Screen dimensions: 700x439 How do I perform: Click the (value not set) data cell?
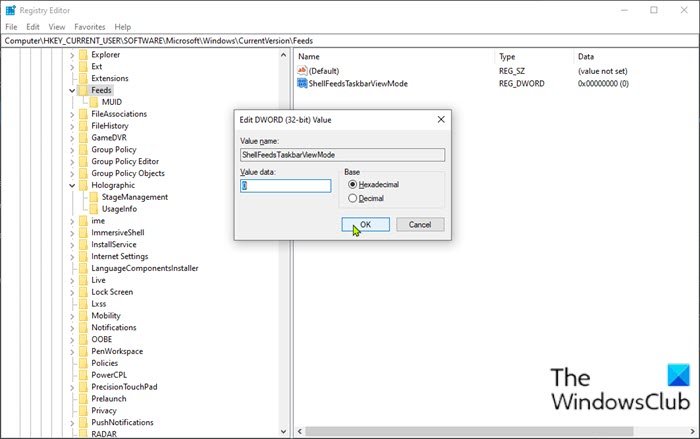[603, 71]
